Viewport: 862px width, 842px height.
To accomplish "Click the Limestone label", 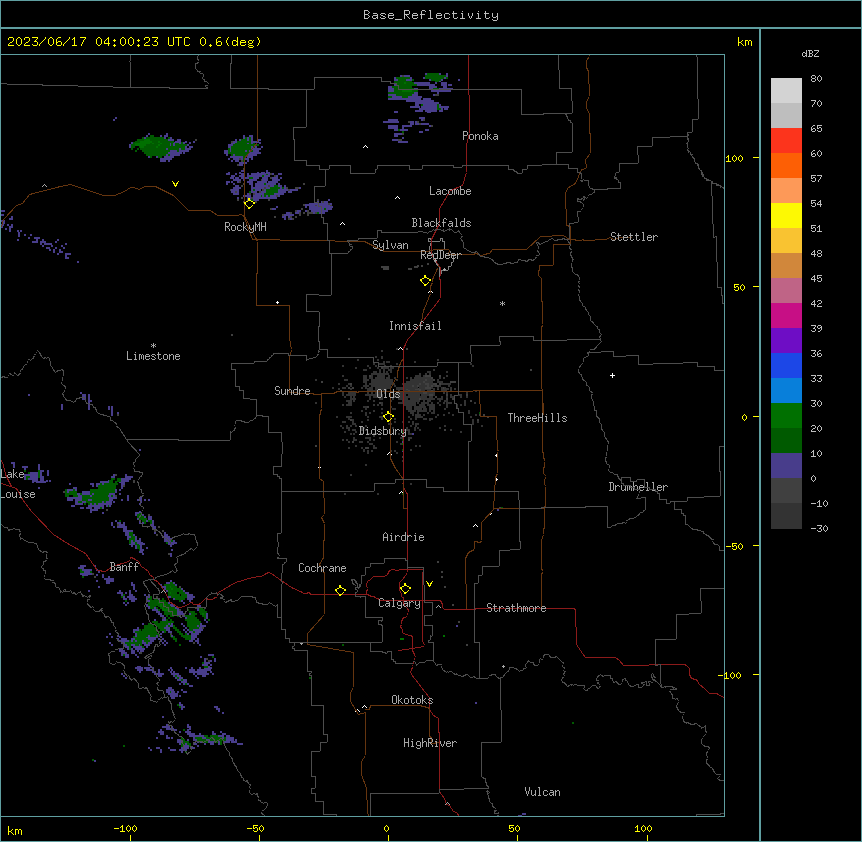I will 153,356.
